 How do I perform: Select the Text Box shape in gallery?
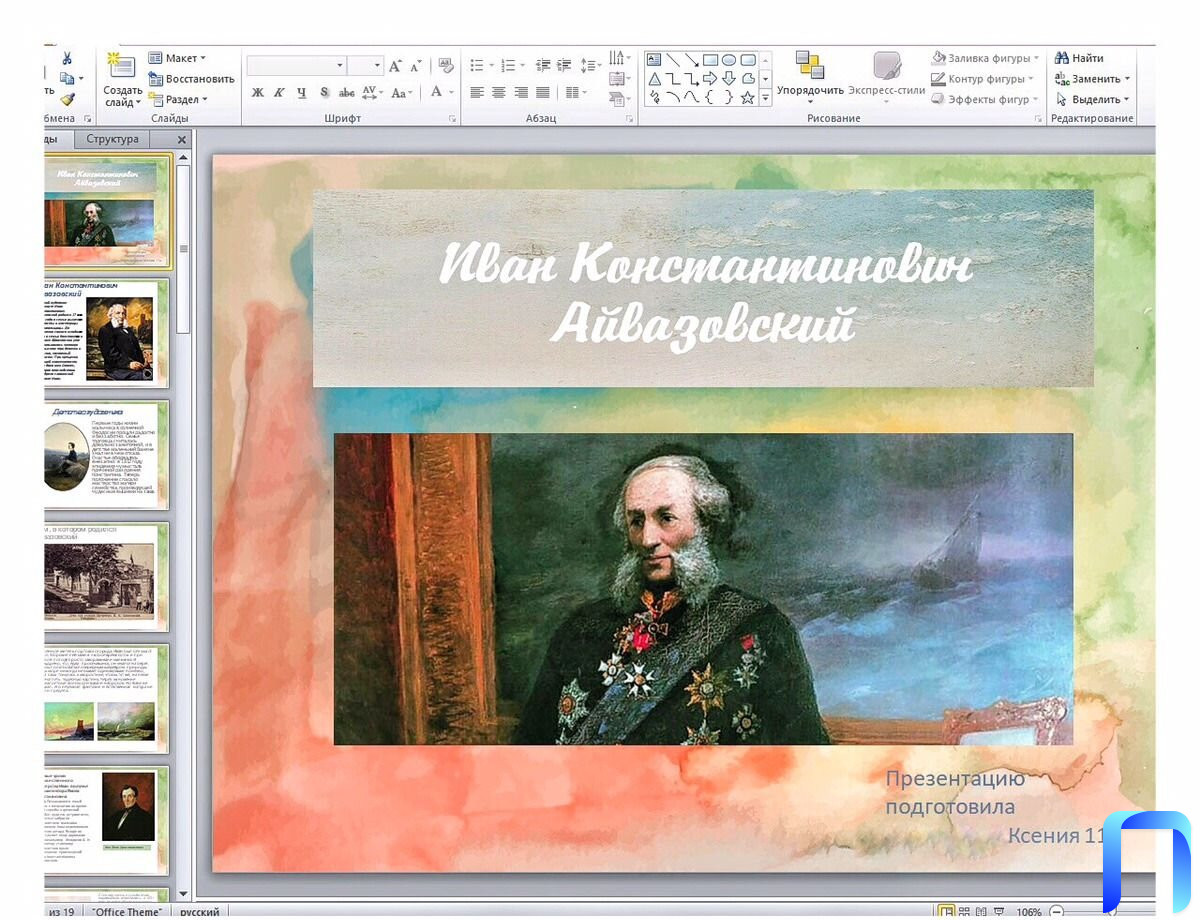coord(654,60)
